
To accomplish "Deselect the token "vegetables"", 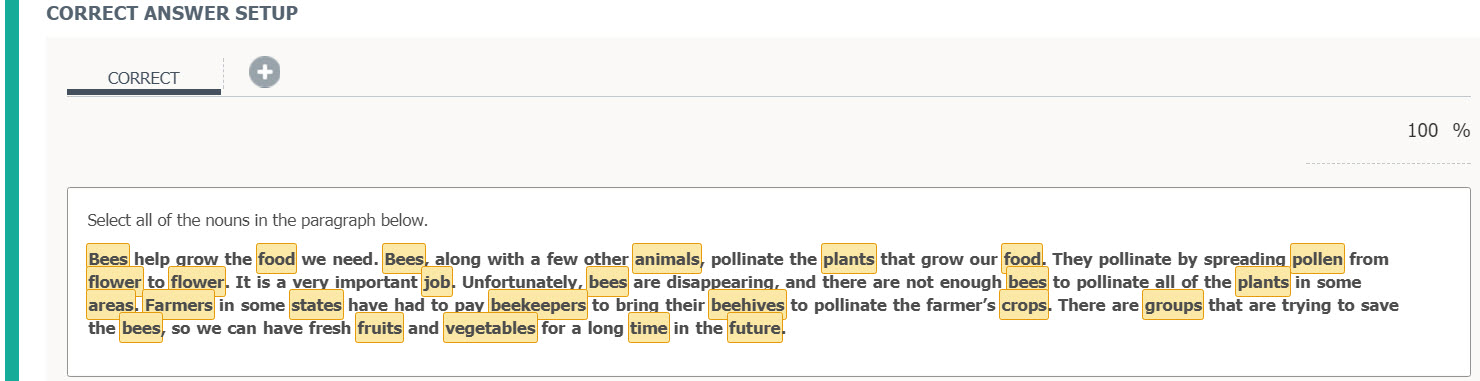I will 490,328.
